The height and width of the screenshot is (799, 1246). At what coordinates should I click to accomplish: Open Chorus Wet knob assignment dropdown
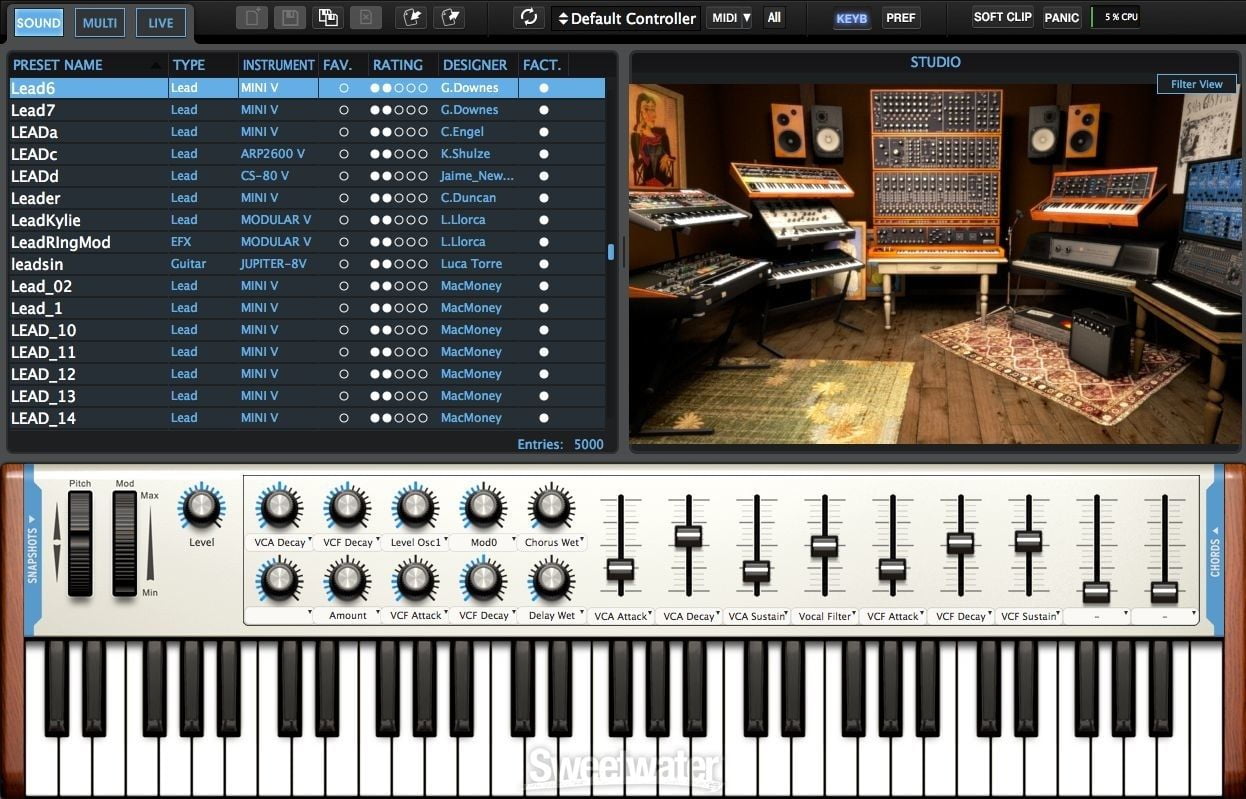click(x=552, y=543)
